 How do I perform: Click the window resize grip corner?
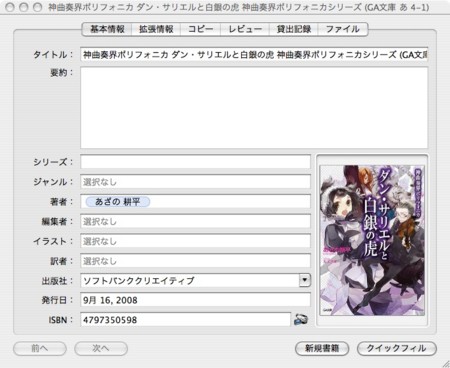[445, 364]
